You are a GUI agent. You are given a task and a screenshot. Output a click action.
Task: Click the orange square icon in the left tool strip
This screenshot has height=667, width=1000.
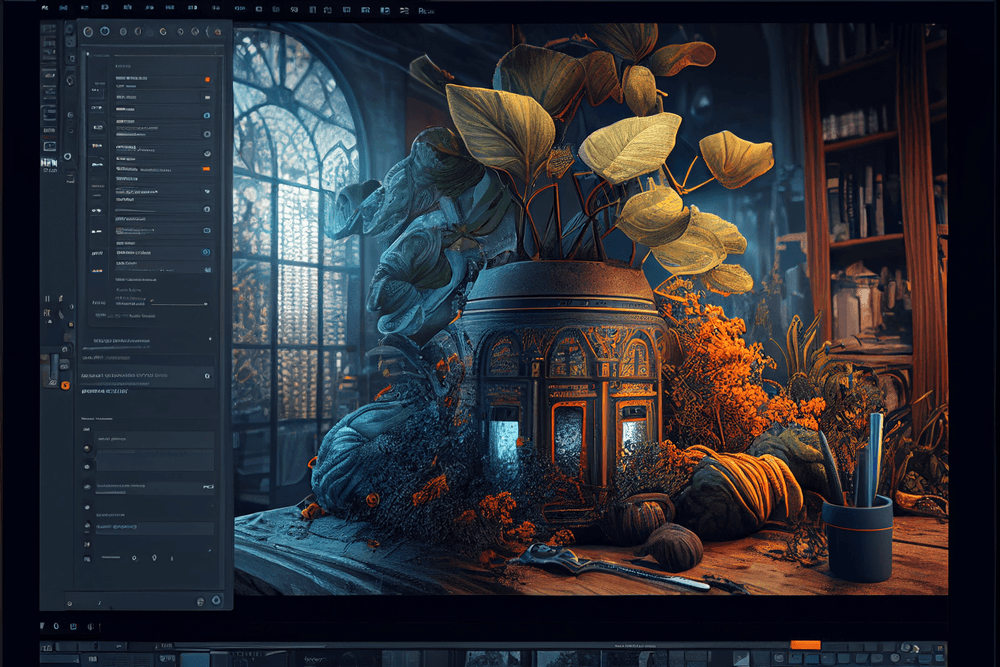coord(66,384)
